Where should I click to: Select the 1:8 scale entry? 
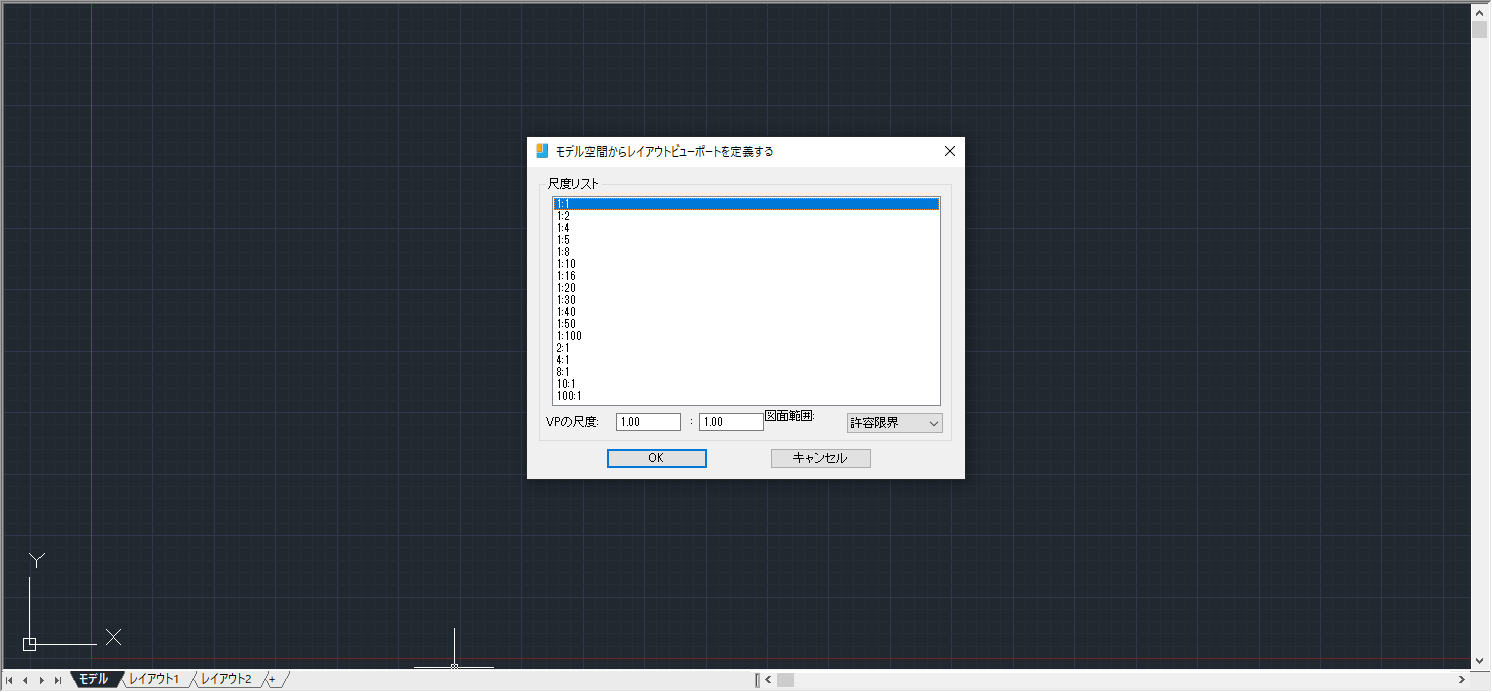(746, 252)
